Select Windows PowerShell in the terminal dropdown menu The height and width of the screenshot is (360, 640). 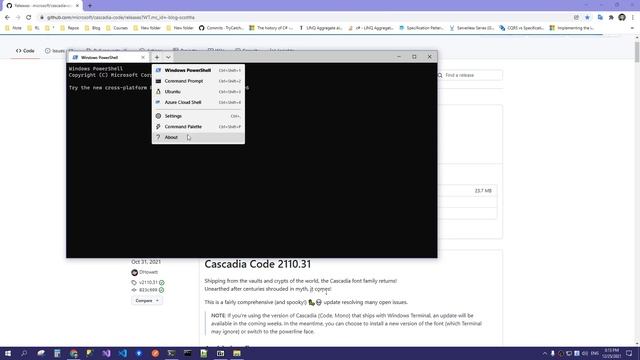(198, 70)
